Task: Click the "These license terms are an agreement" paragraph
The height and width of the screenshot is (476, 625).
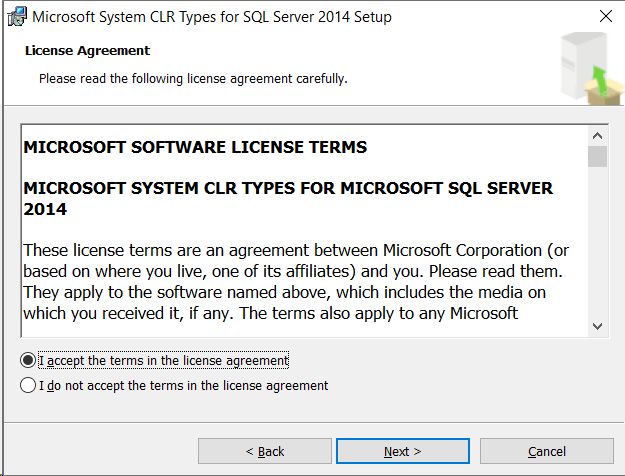Action: tap(296, 282)
